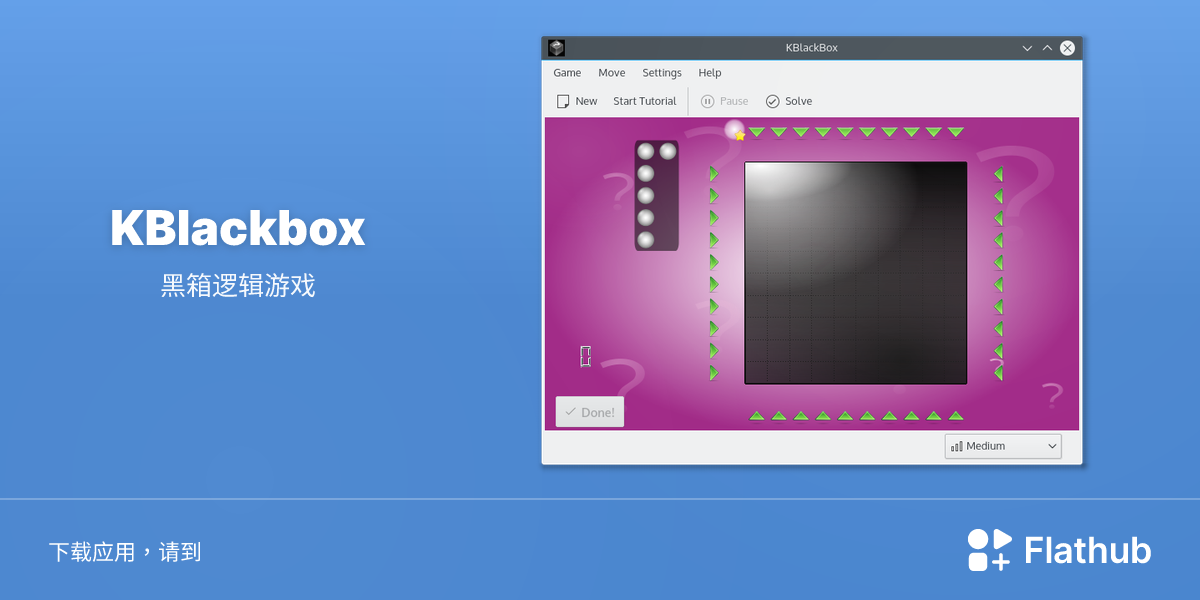Open the Settings menu
The width and height of the screenshot is (1200, 600).
point(662,73)
